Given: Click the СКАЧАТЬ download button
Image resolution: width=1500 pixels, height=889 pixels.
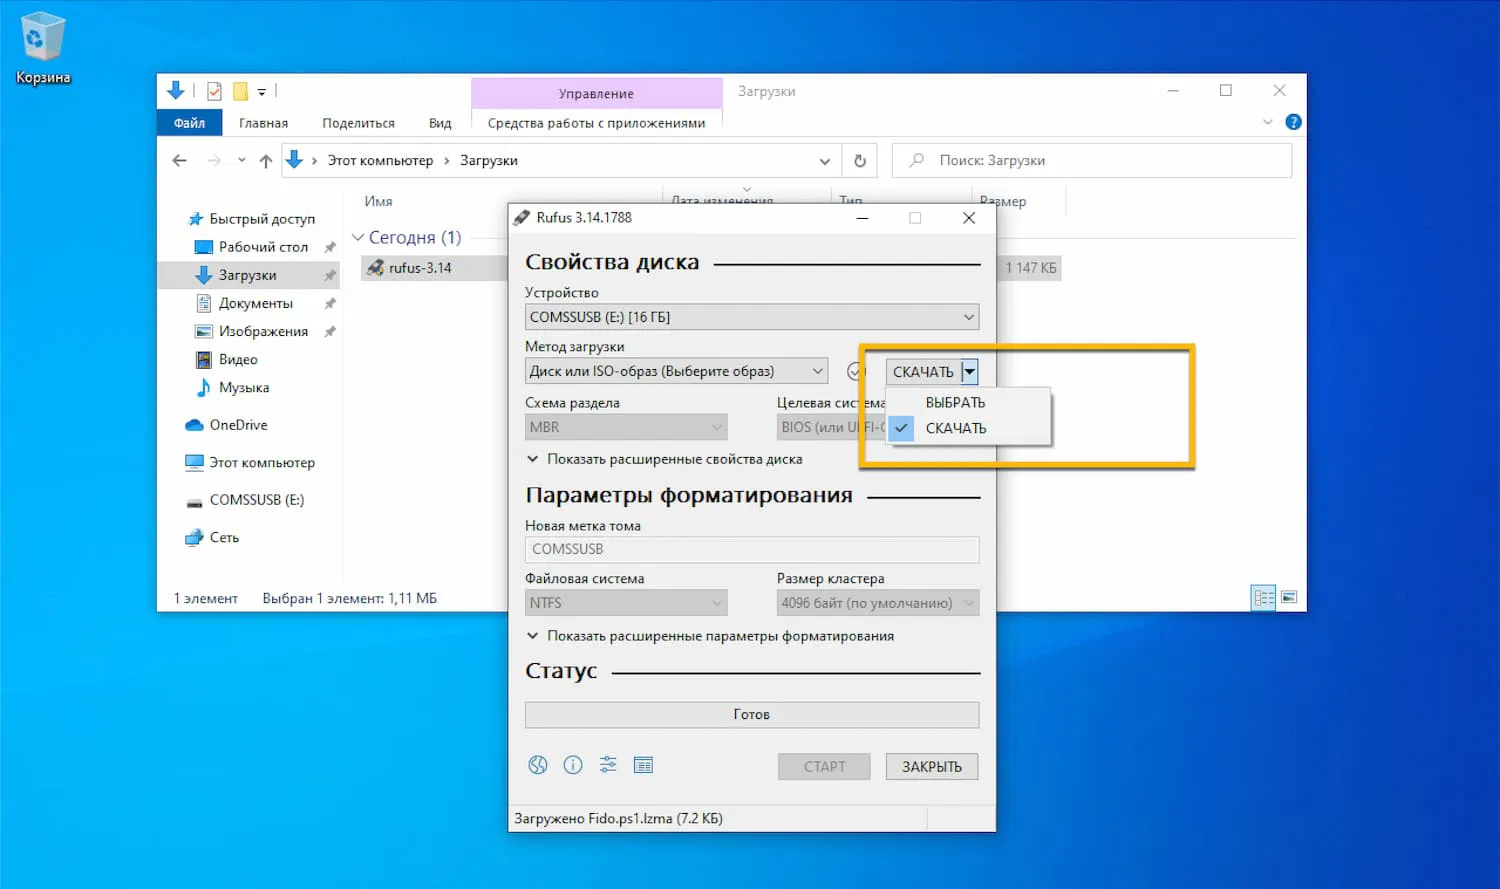Looking at the screenshot, I should pos(923,371).
